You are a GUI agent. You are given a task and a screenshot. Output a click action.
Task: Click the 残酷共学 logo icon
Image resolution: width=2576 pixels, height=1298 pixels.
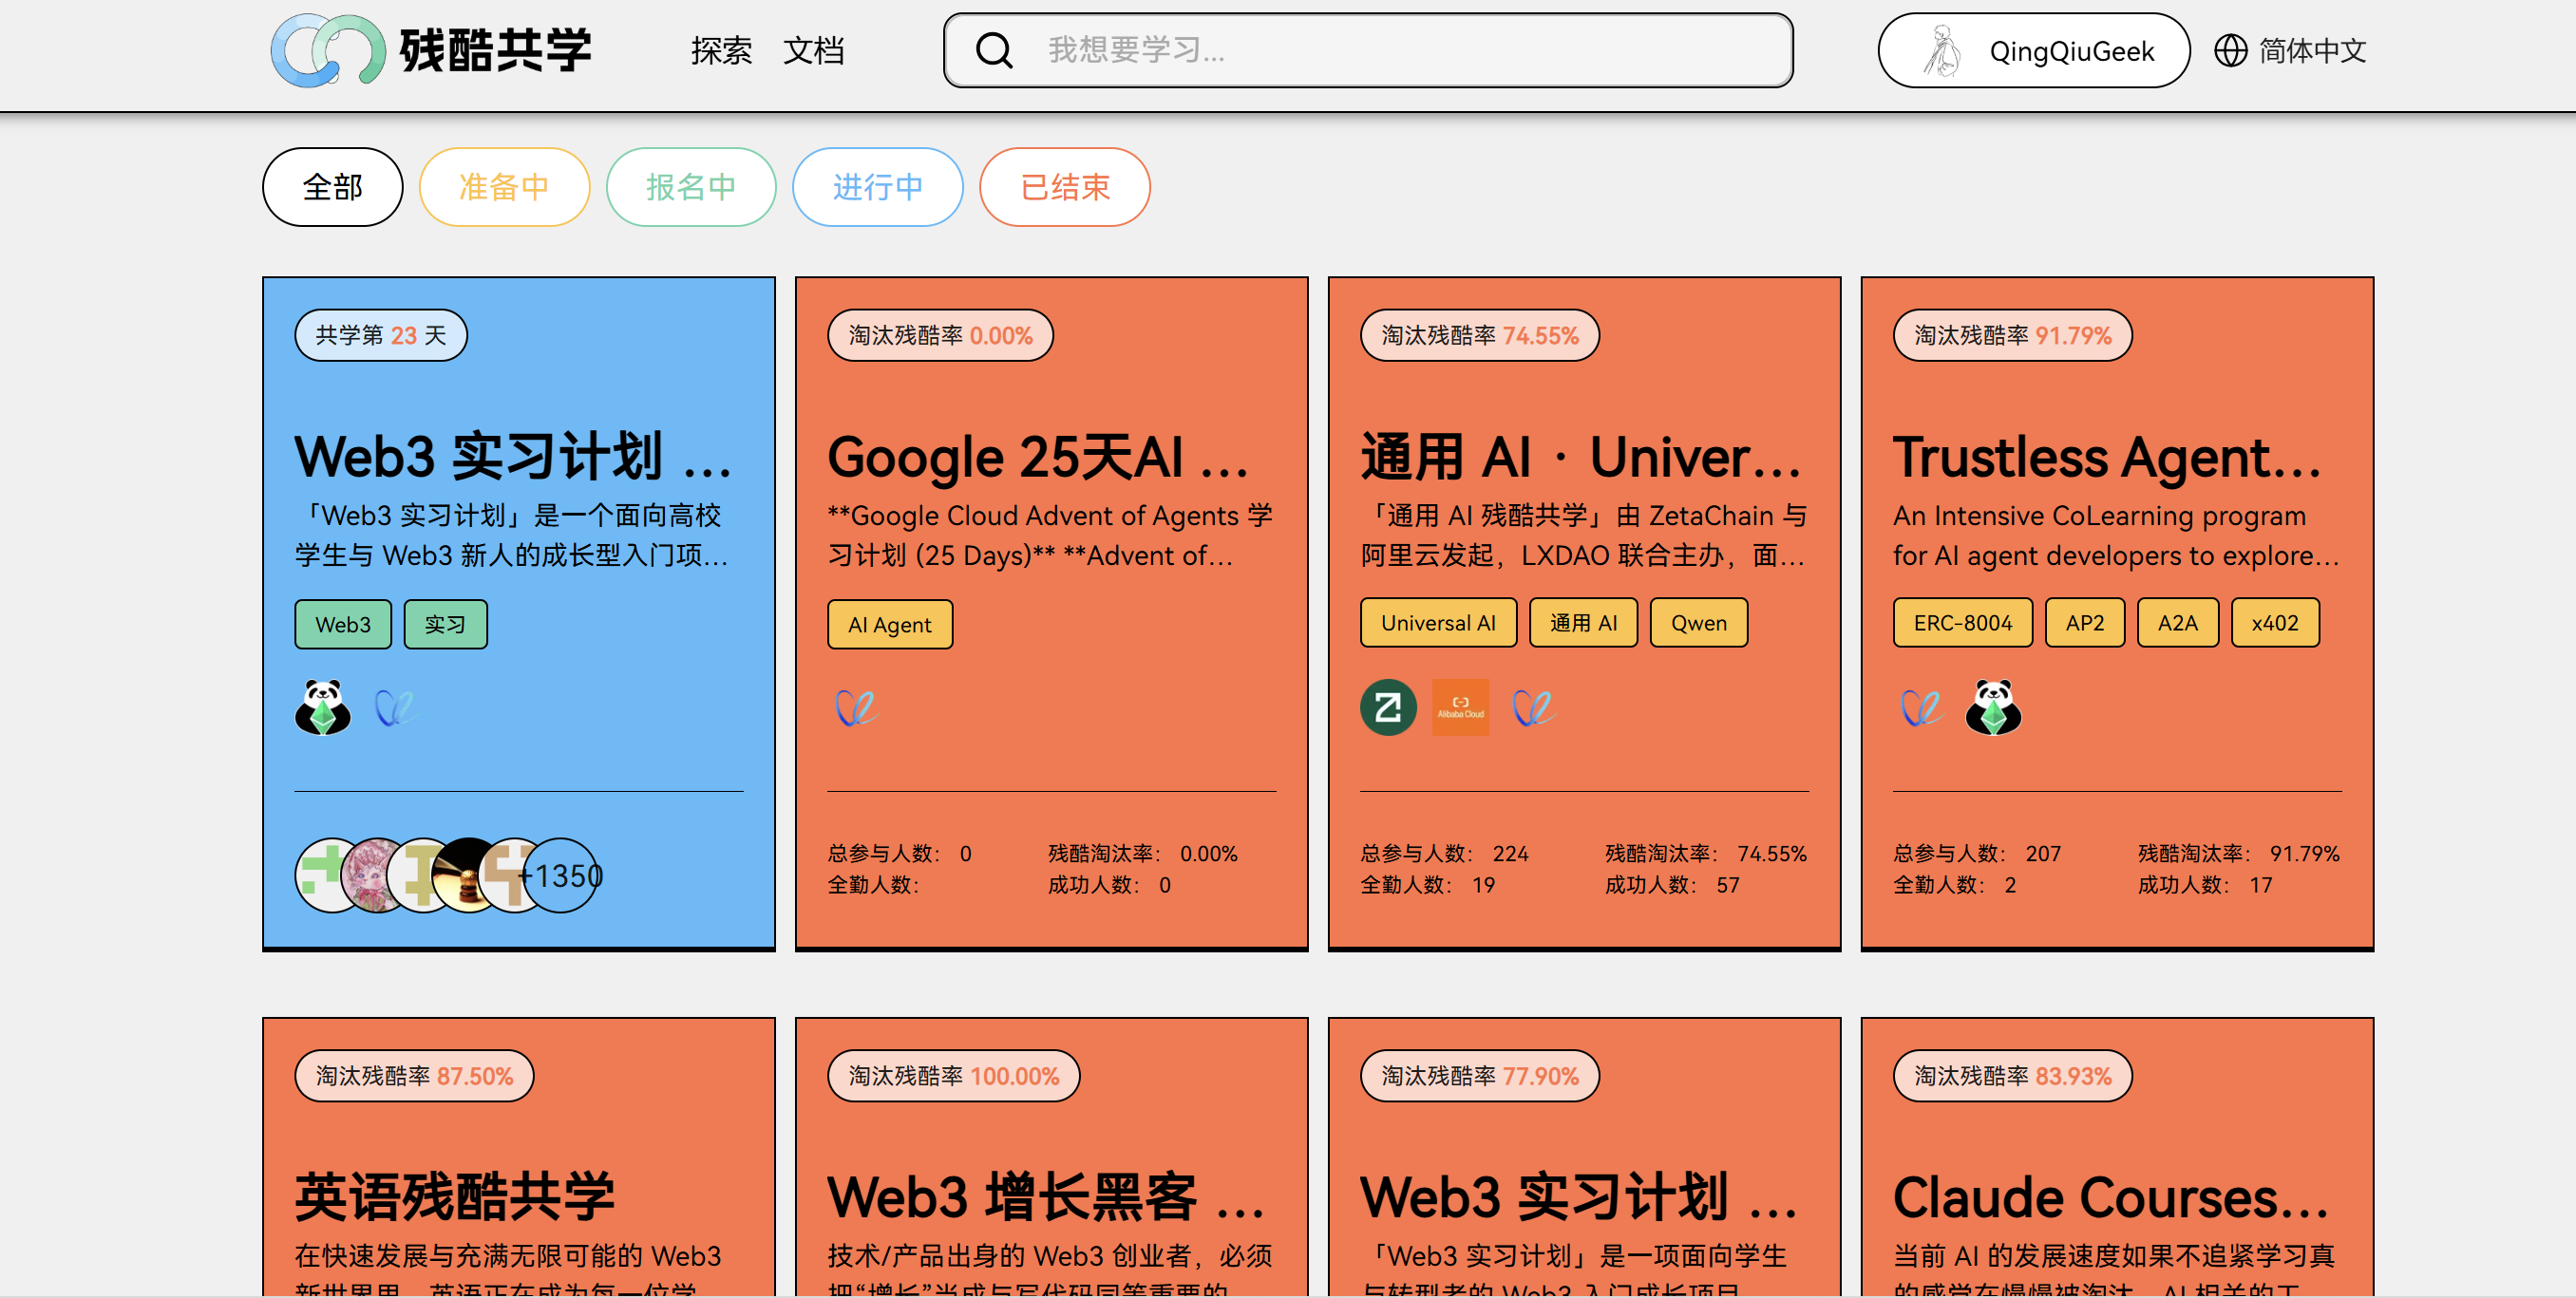[327, 50]
